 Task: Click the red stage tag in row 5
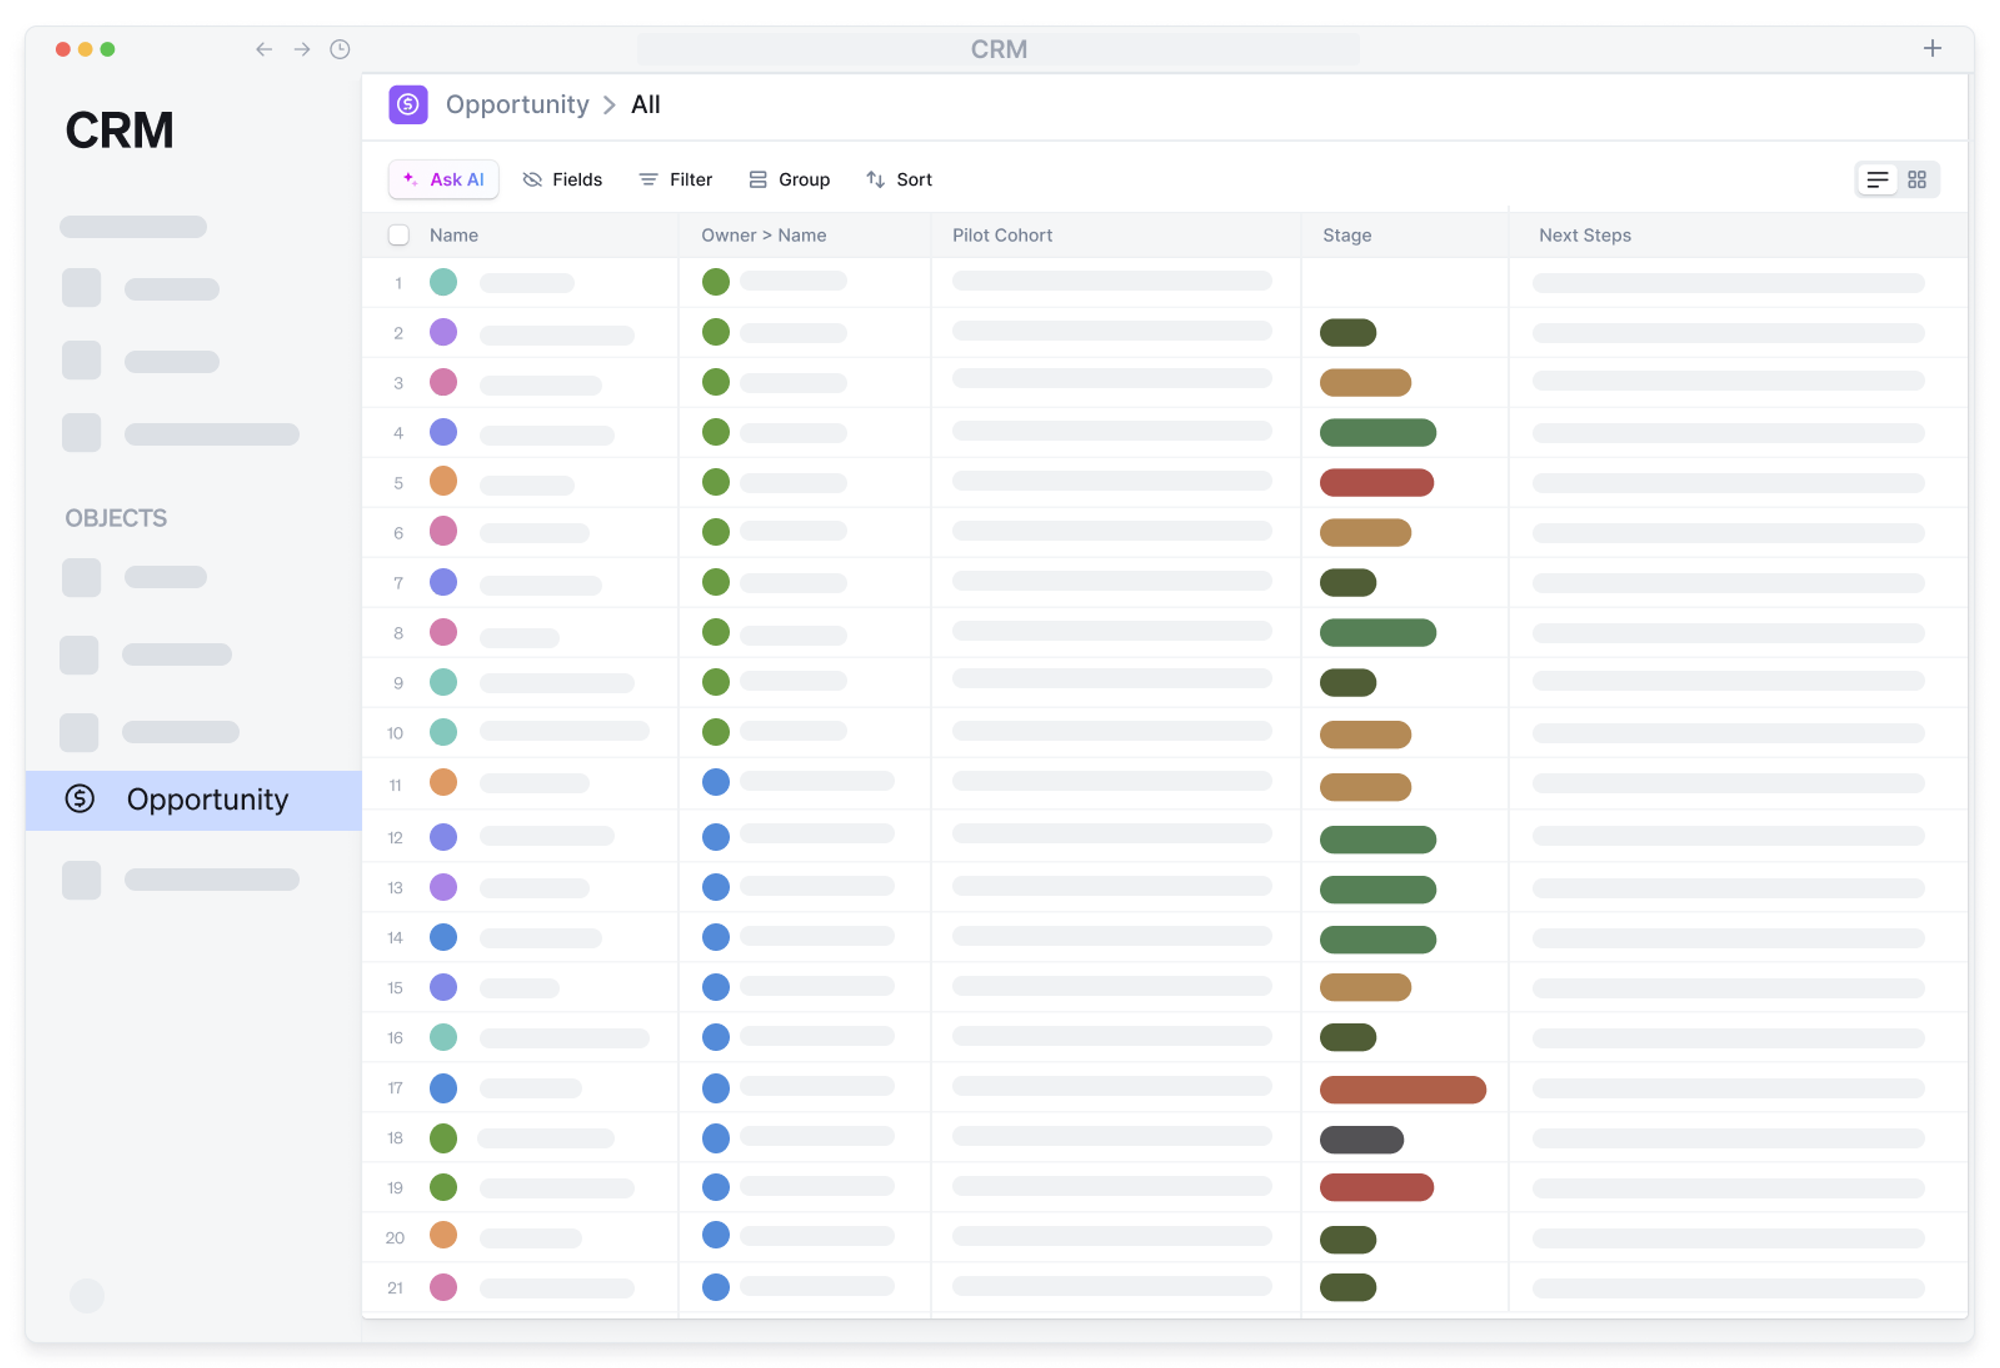click(x=1376, y=483)
